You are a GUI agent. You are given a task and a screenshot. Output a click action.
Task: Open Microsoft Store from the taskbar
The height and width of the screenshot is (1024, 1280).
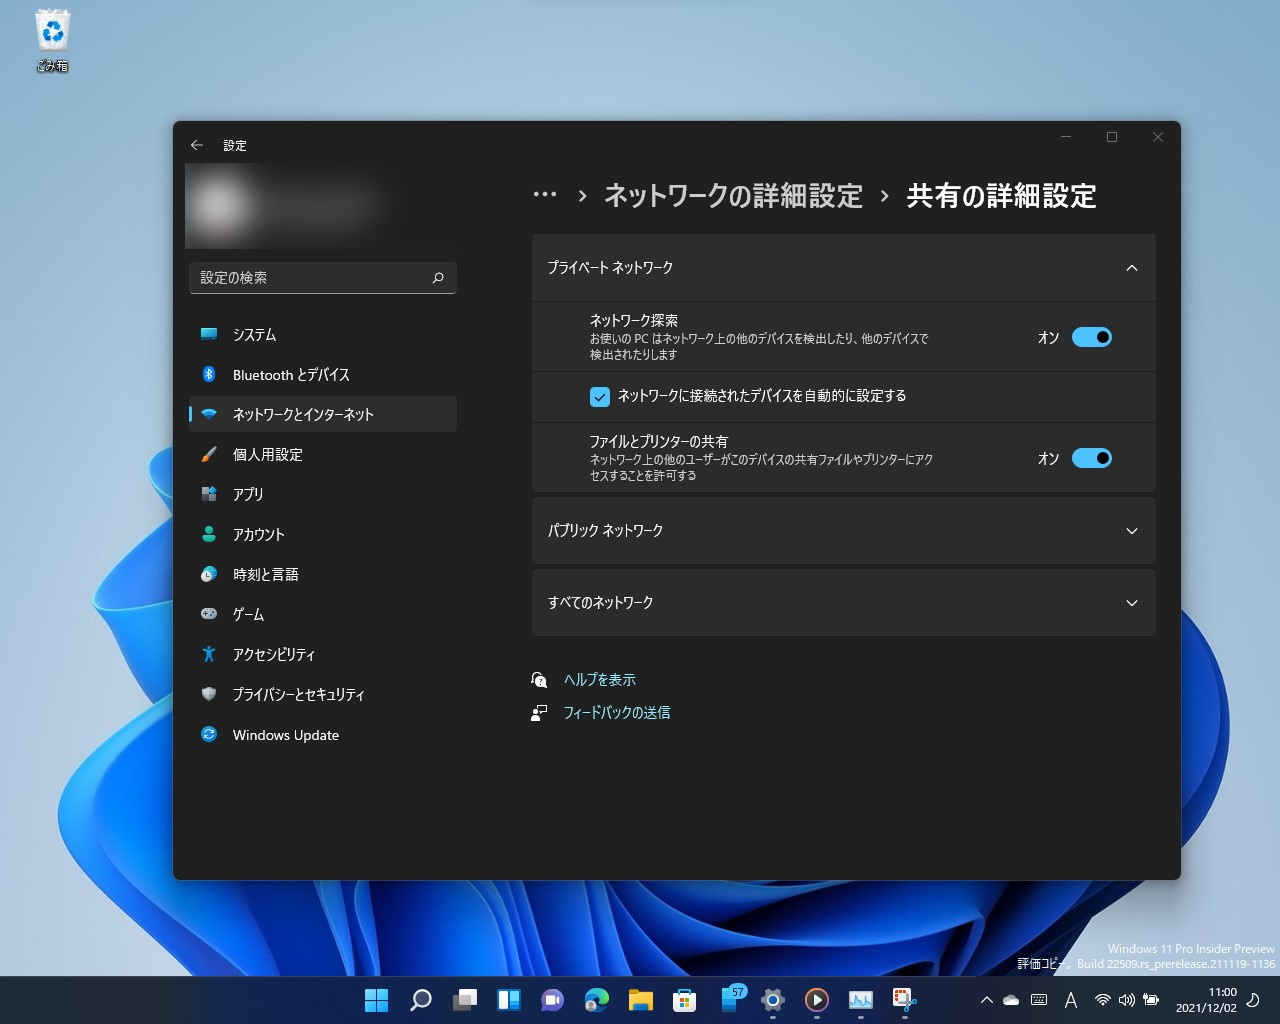(x=684, y=999)
